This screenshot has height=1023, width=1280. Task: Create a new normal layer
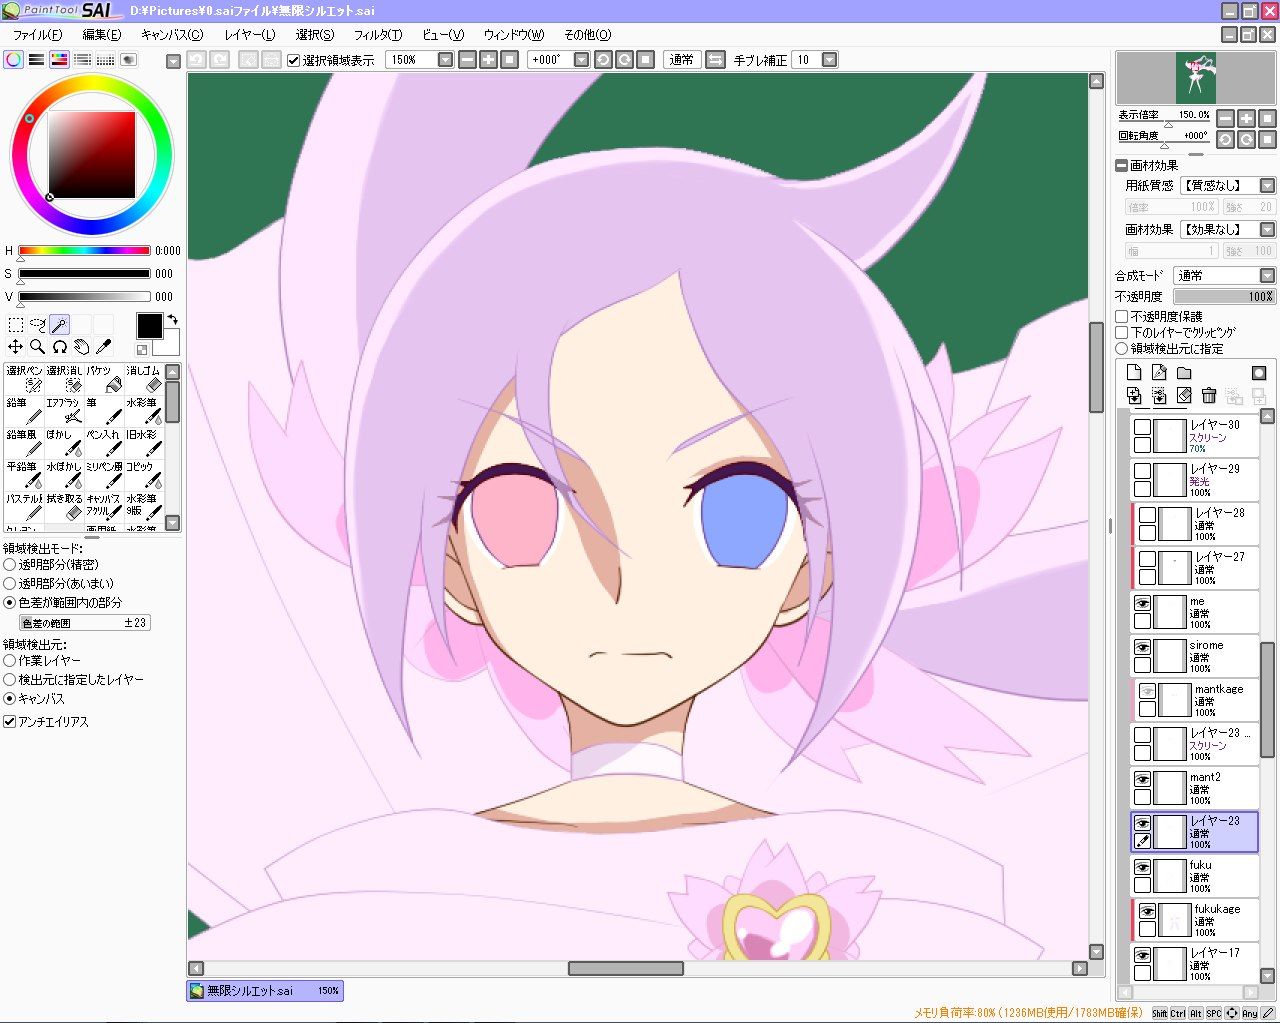pyautogui.click(x=1134, y=372)
